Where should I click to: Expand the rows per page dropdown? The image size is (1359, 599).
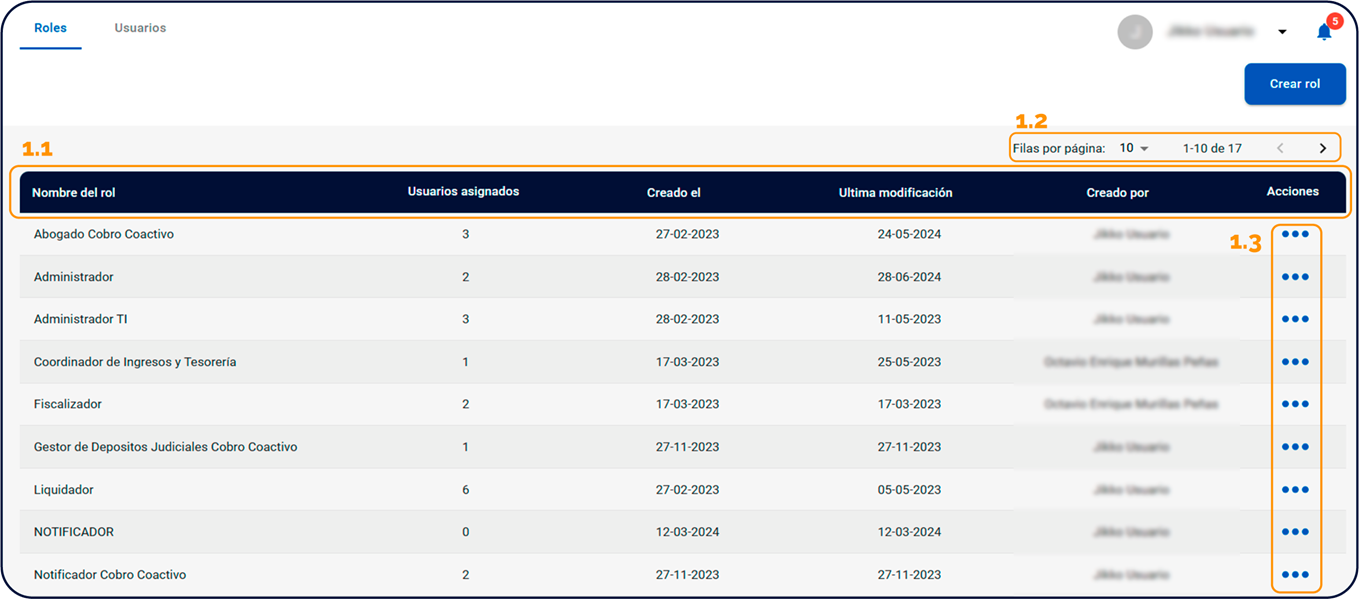click(1134, 148)
